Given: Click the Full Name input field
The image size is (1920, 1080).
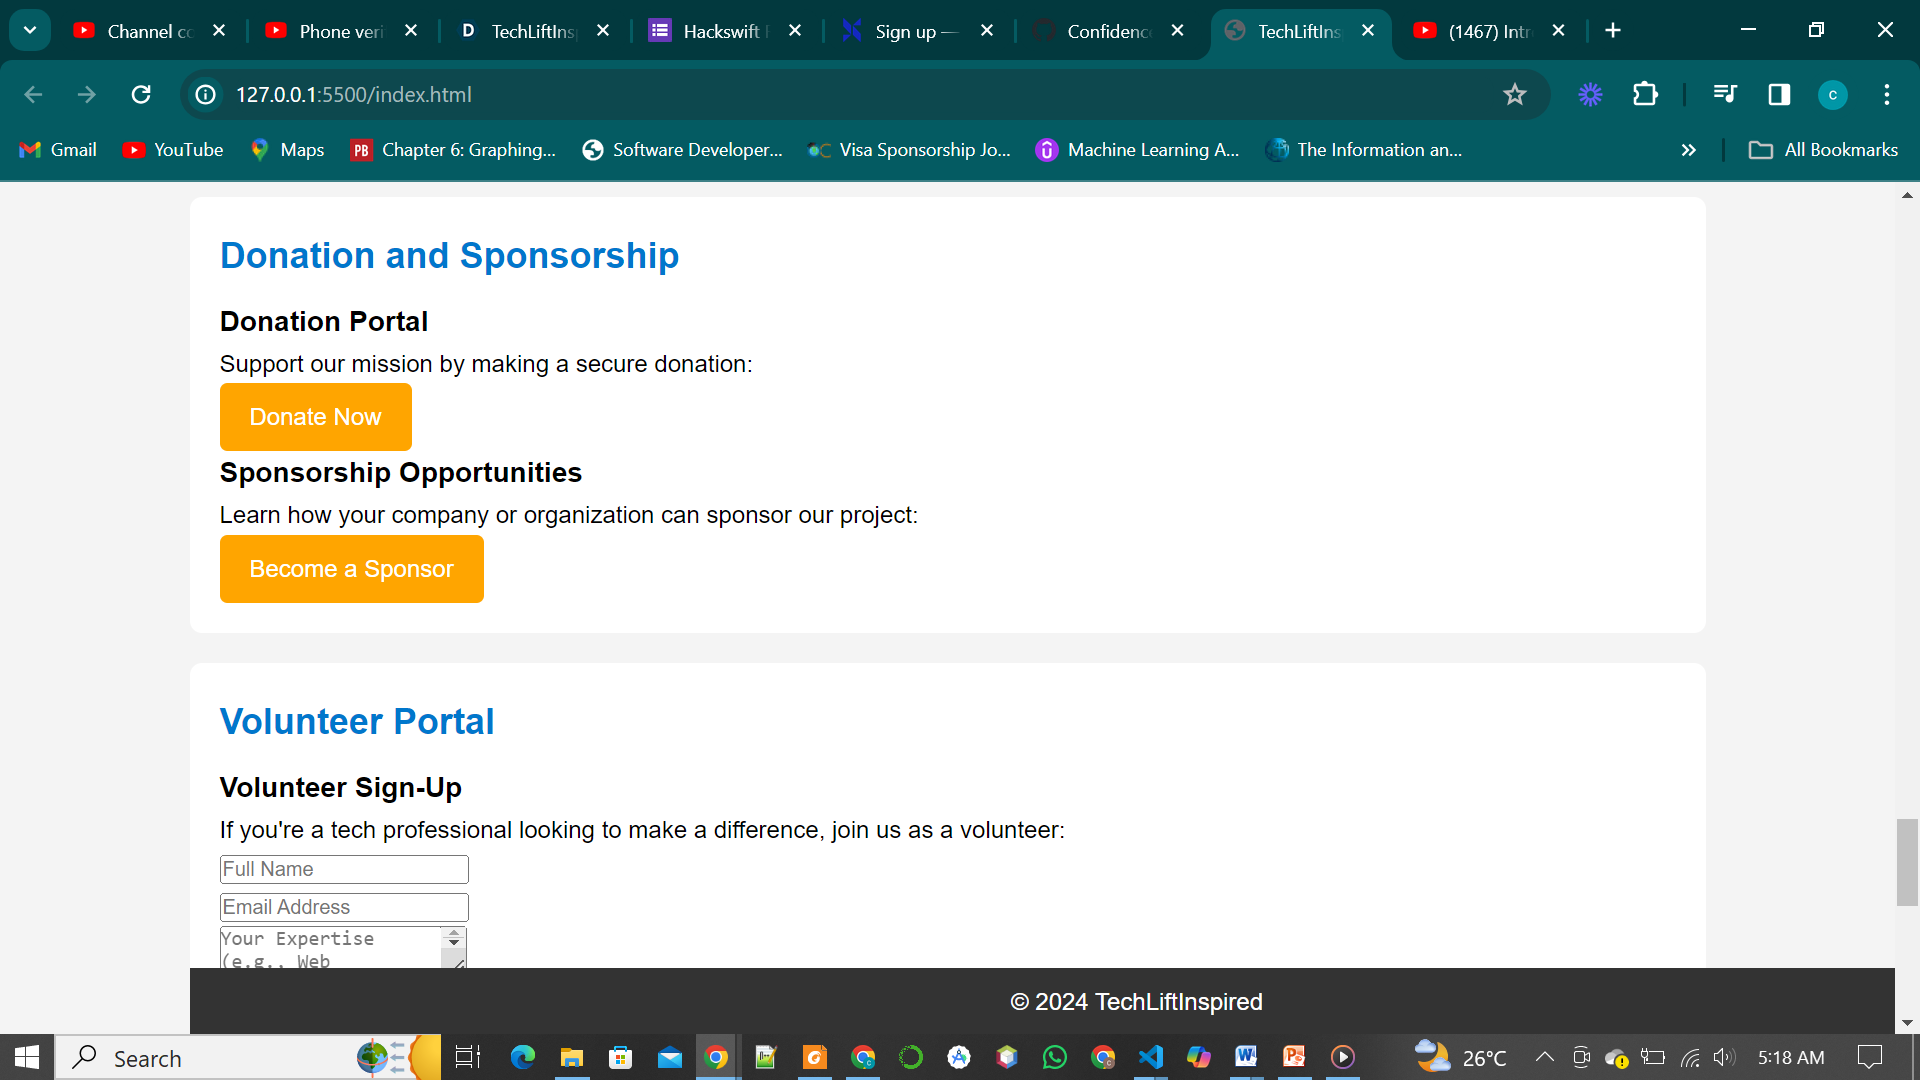Looking at the screenshot, I should pos(344,869).
